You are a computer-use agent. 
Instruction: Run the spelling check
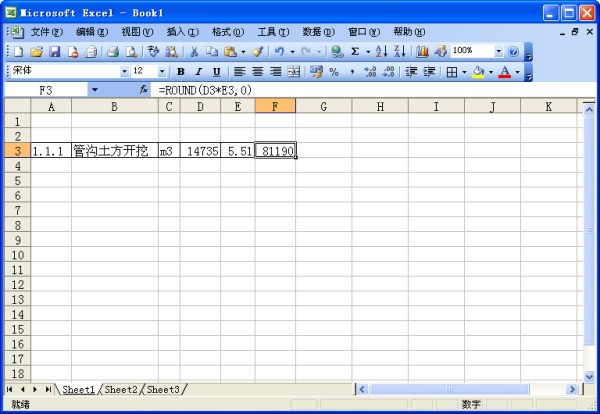pyautogui.click(x=153, y=51)
